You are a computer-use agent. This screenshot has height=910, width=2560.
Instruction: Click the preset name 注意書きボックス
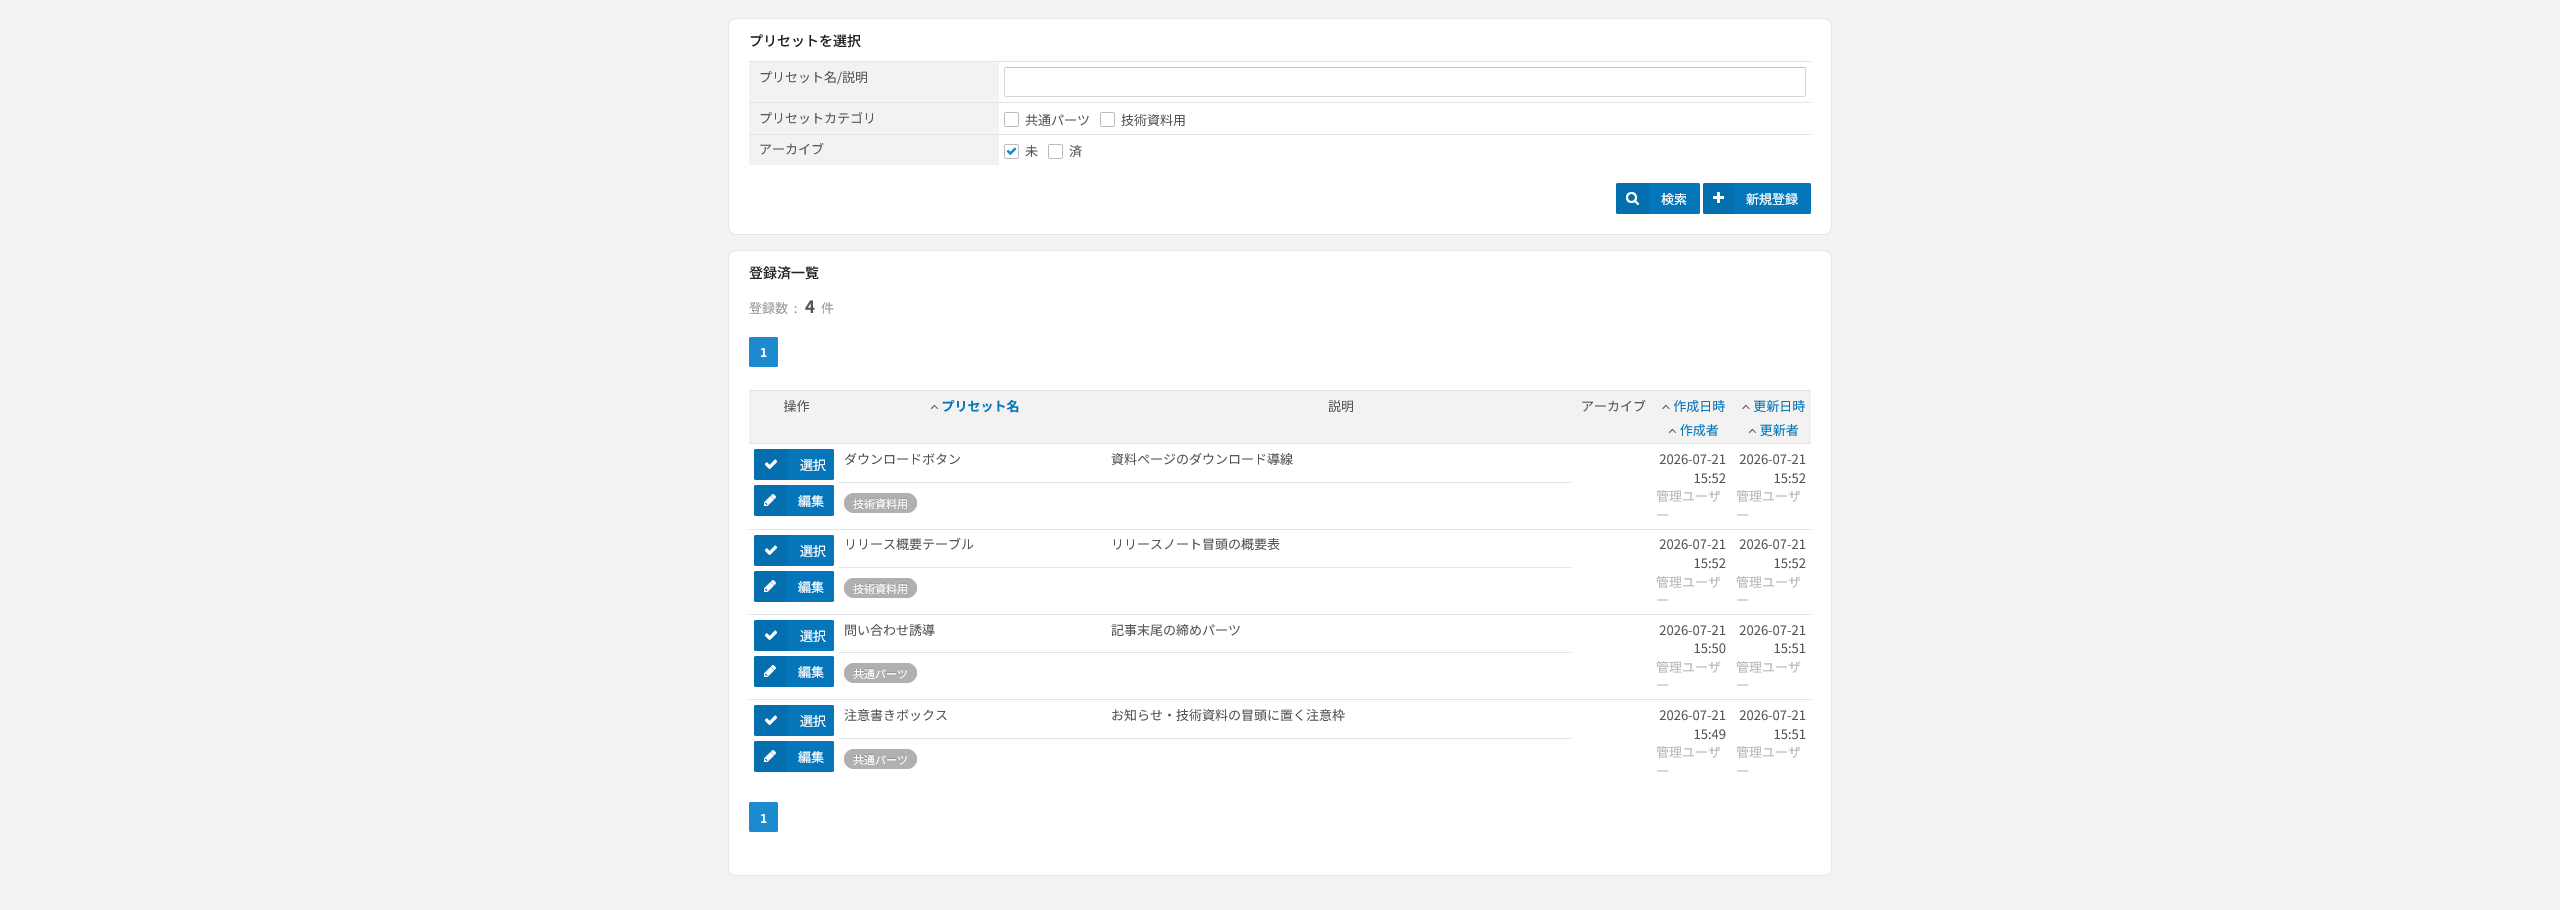896,715
